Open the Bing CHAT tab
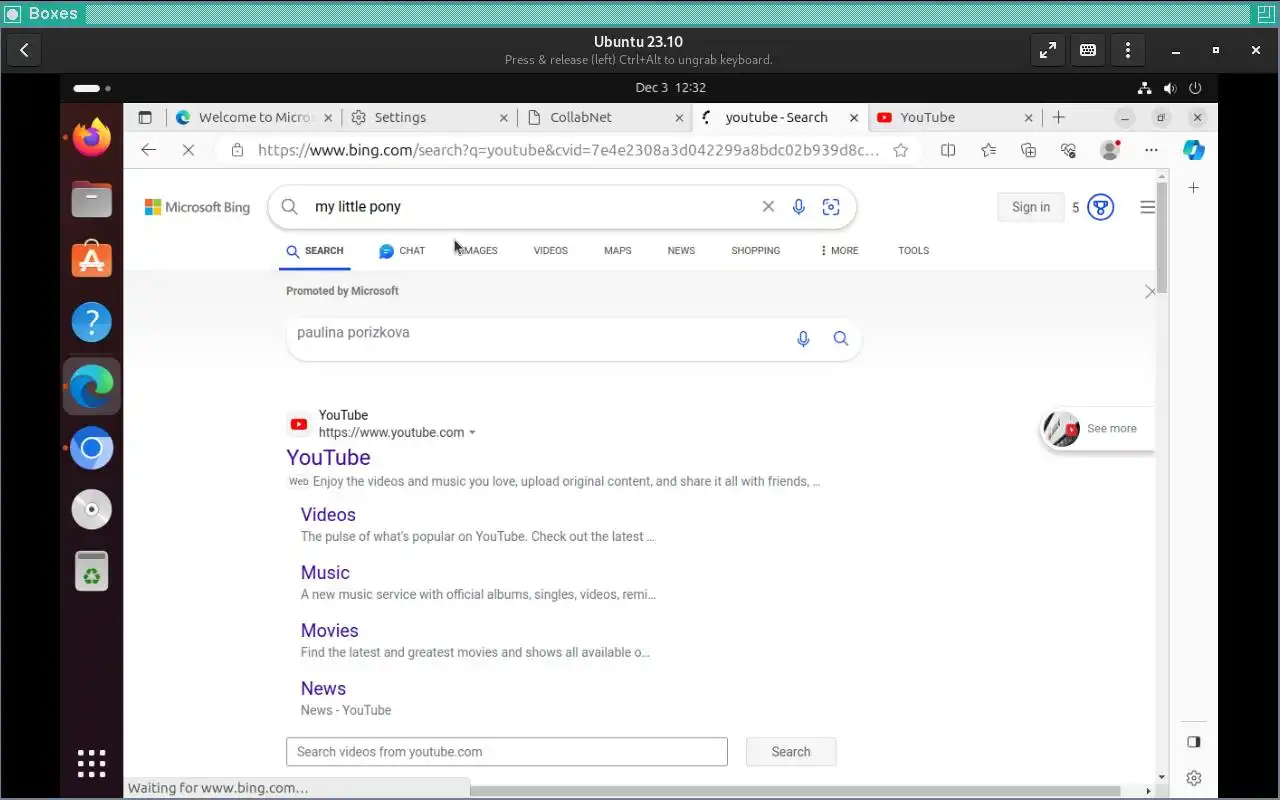The image size is (1280, 800). (x=402, y=251)
